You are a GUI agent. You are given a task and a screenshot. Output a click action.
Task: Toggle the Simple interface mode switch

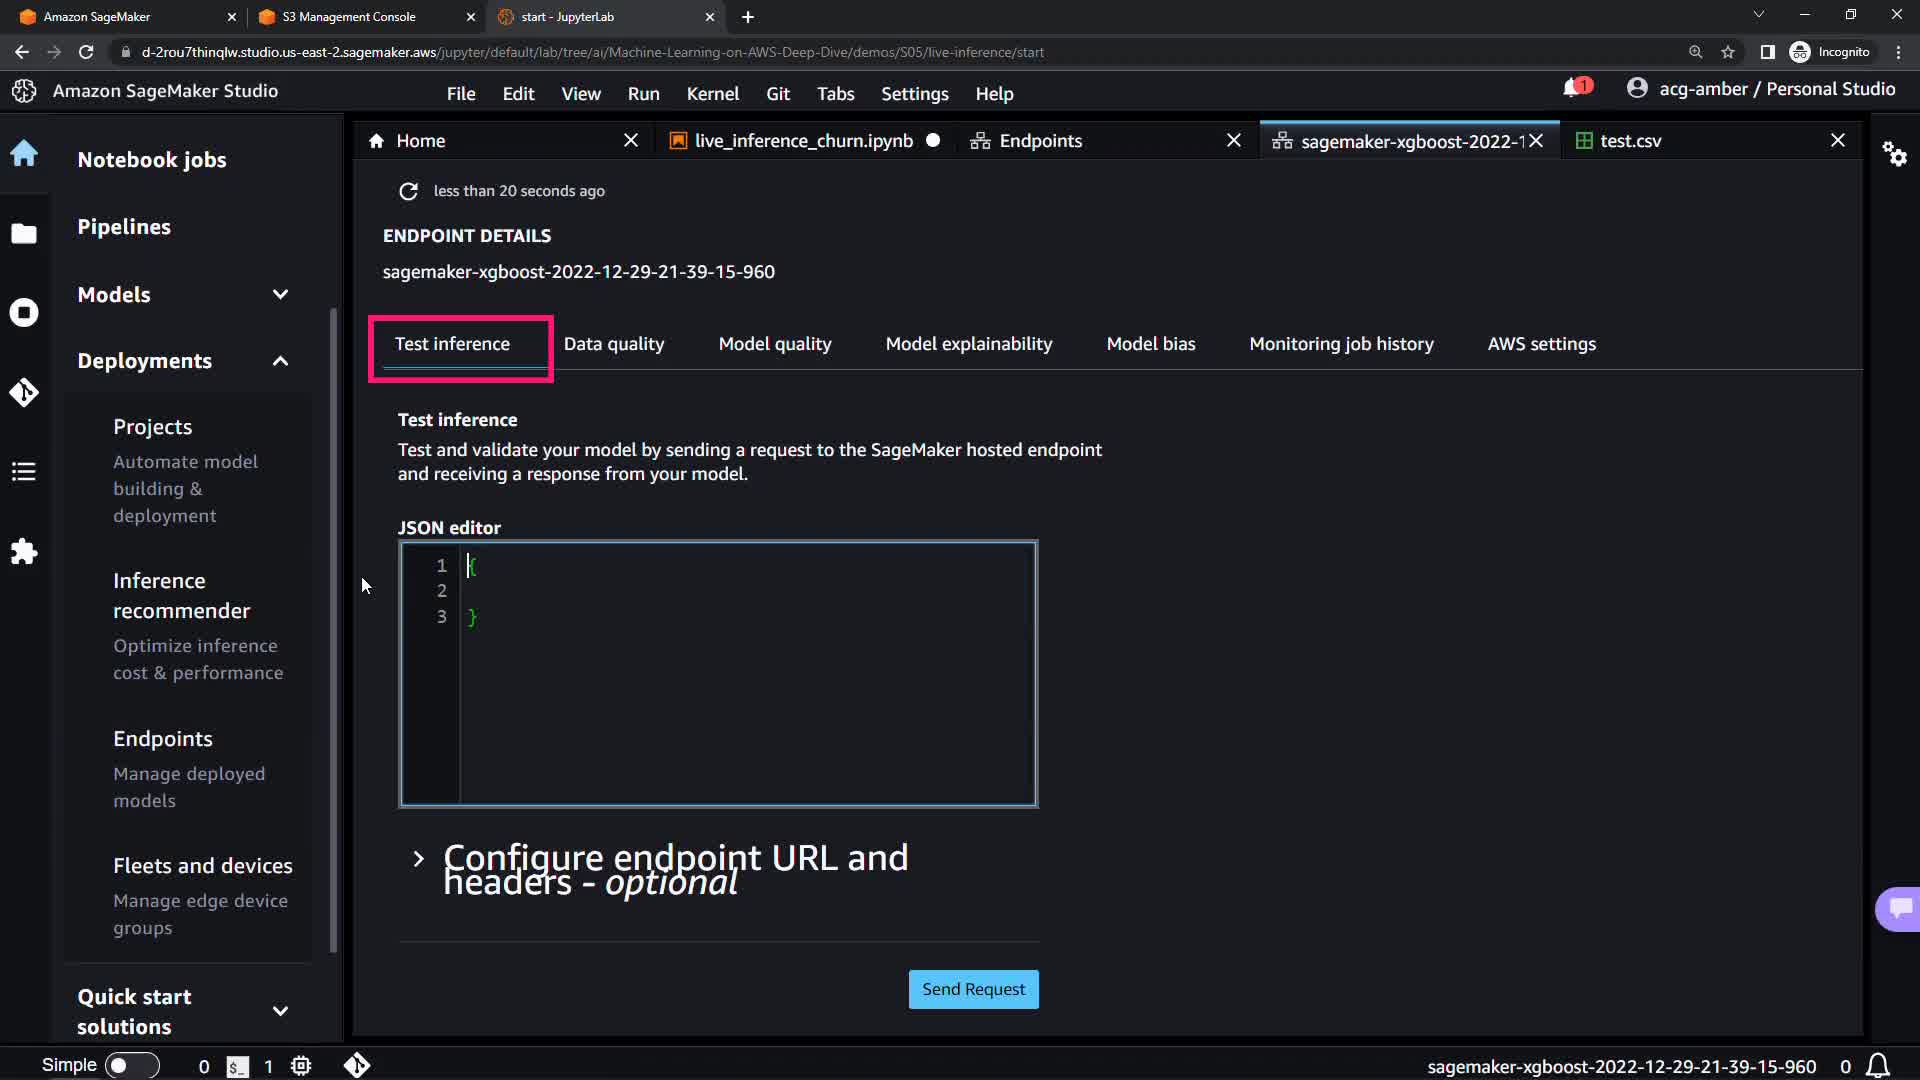point(132,1066)
